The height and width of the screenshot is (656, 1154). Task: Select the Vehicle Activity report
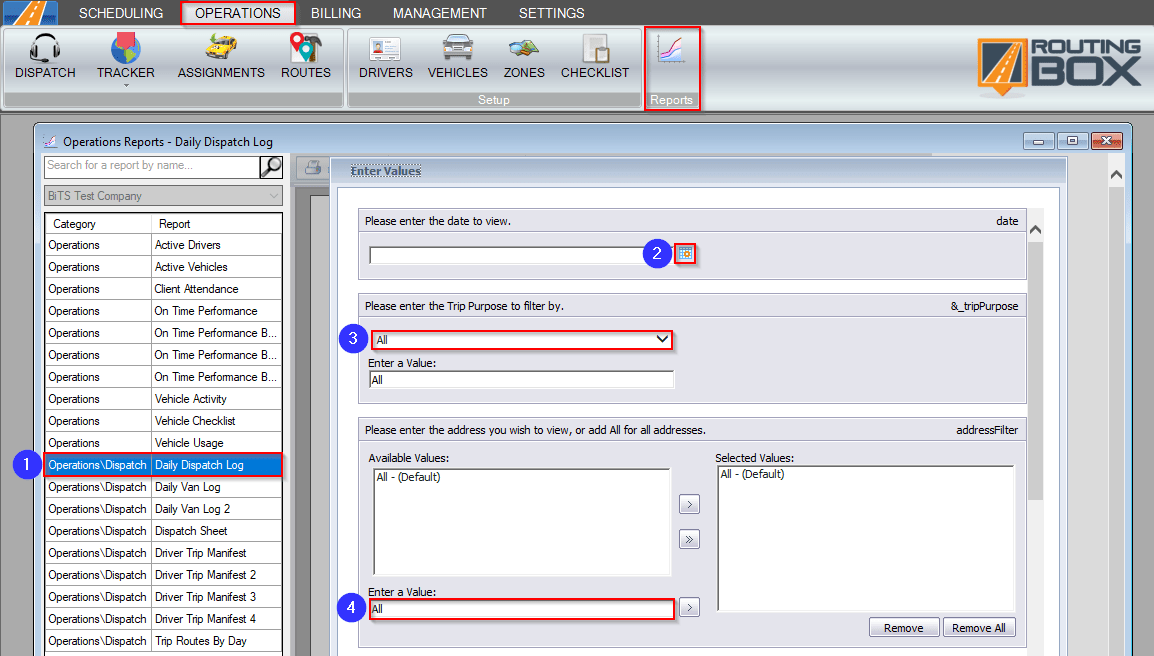click(163, 399)
